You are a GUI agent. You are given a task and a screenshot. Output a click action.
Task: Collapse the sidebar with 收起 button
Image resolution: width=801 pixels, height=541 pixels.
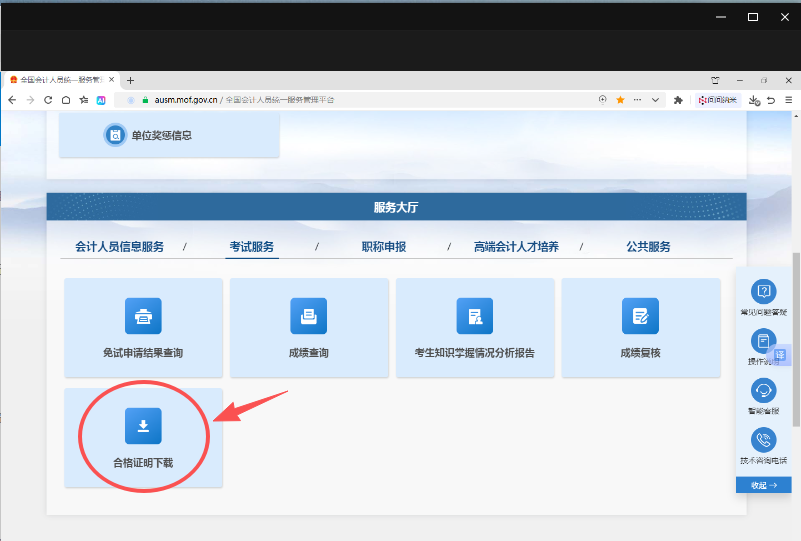coord(764,485)
